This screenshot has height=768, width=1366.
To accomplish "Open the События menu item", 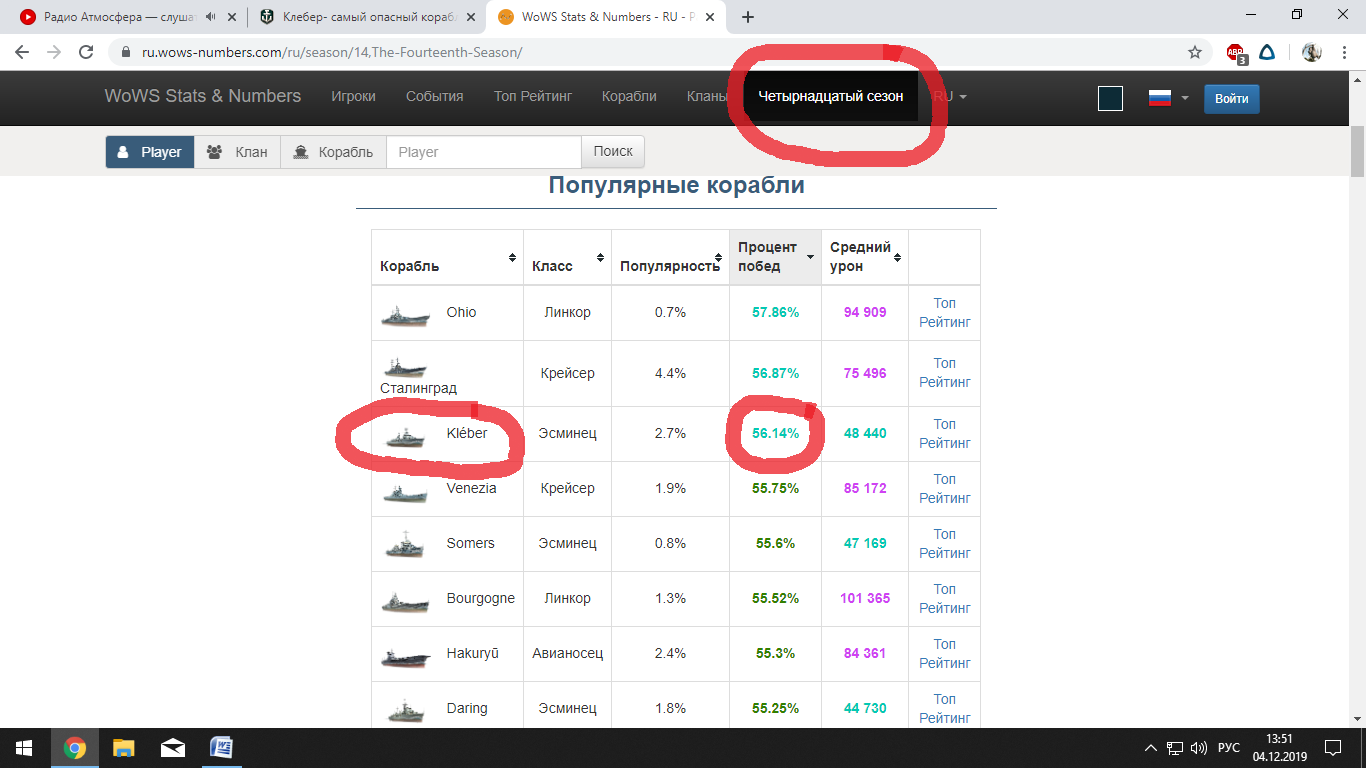I will click(434, 97).
